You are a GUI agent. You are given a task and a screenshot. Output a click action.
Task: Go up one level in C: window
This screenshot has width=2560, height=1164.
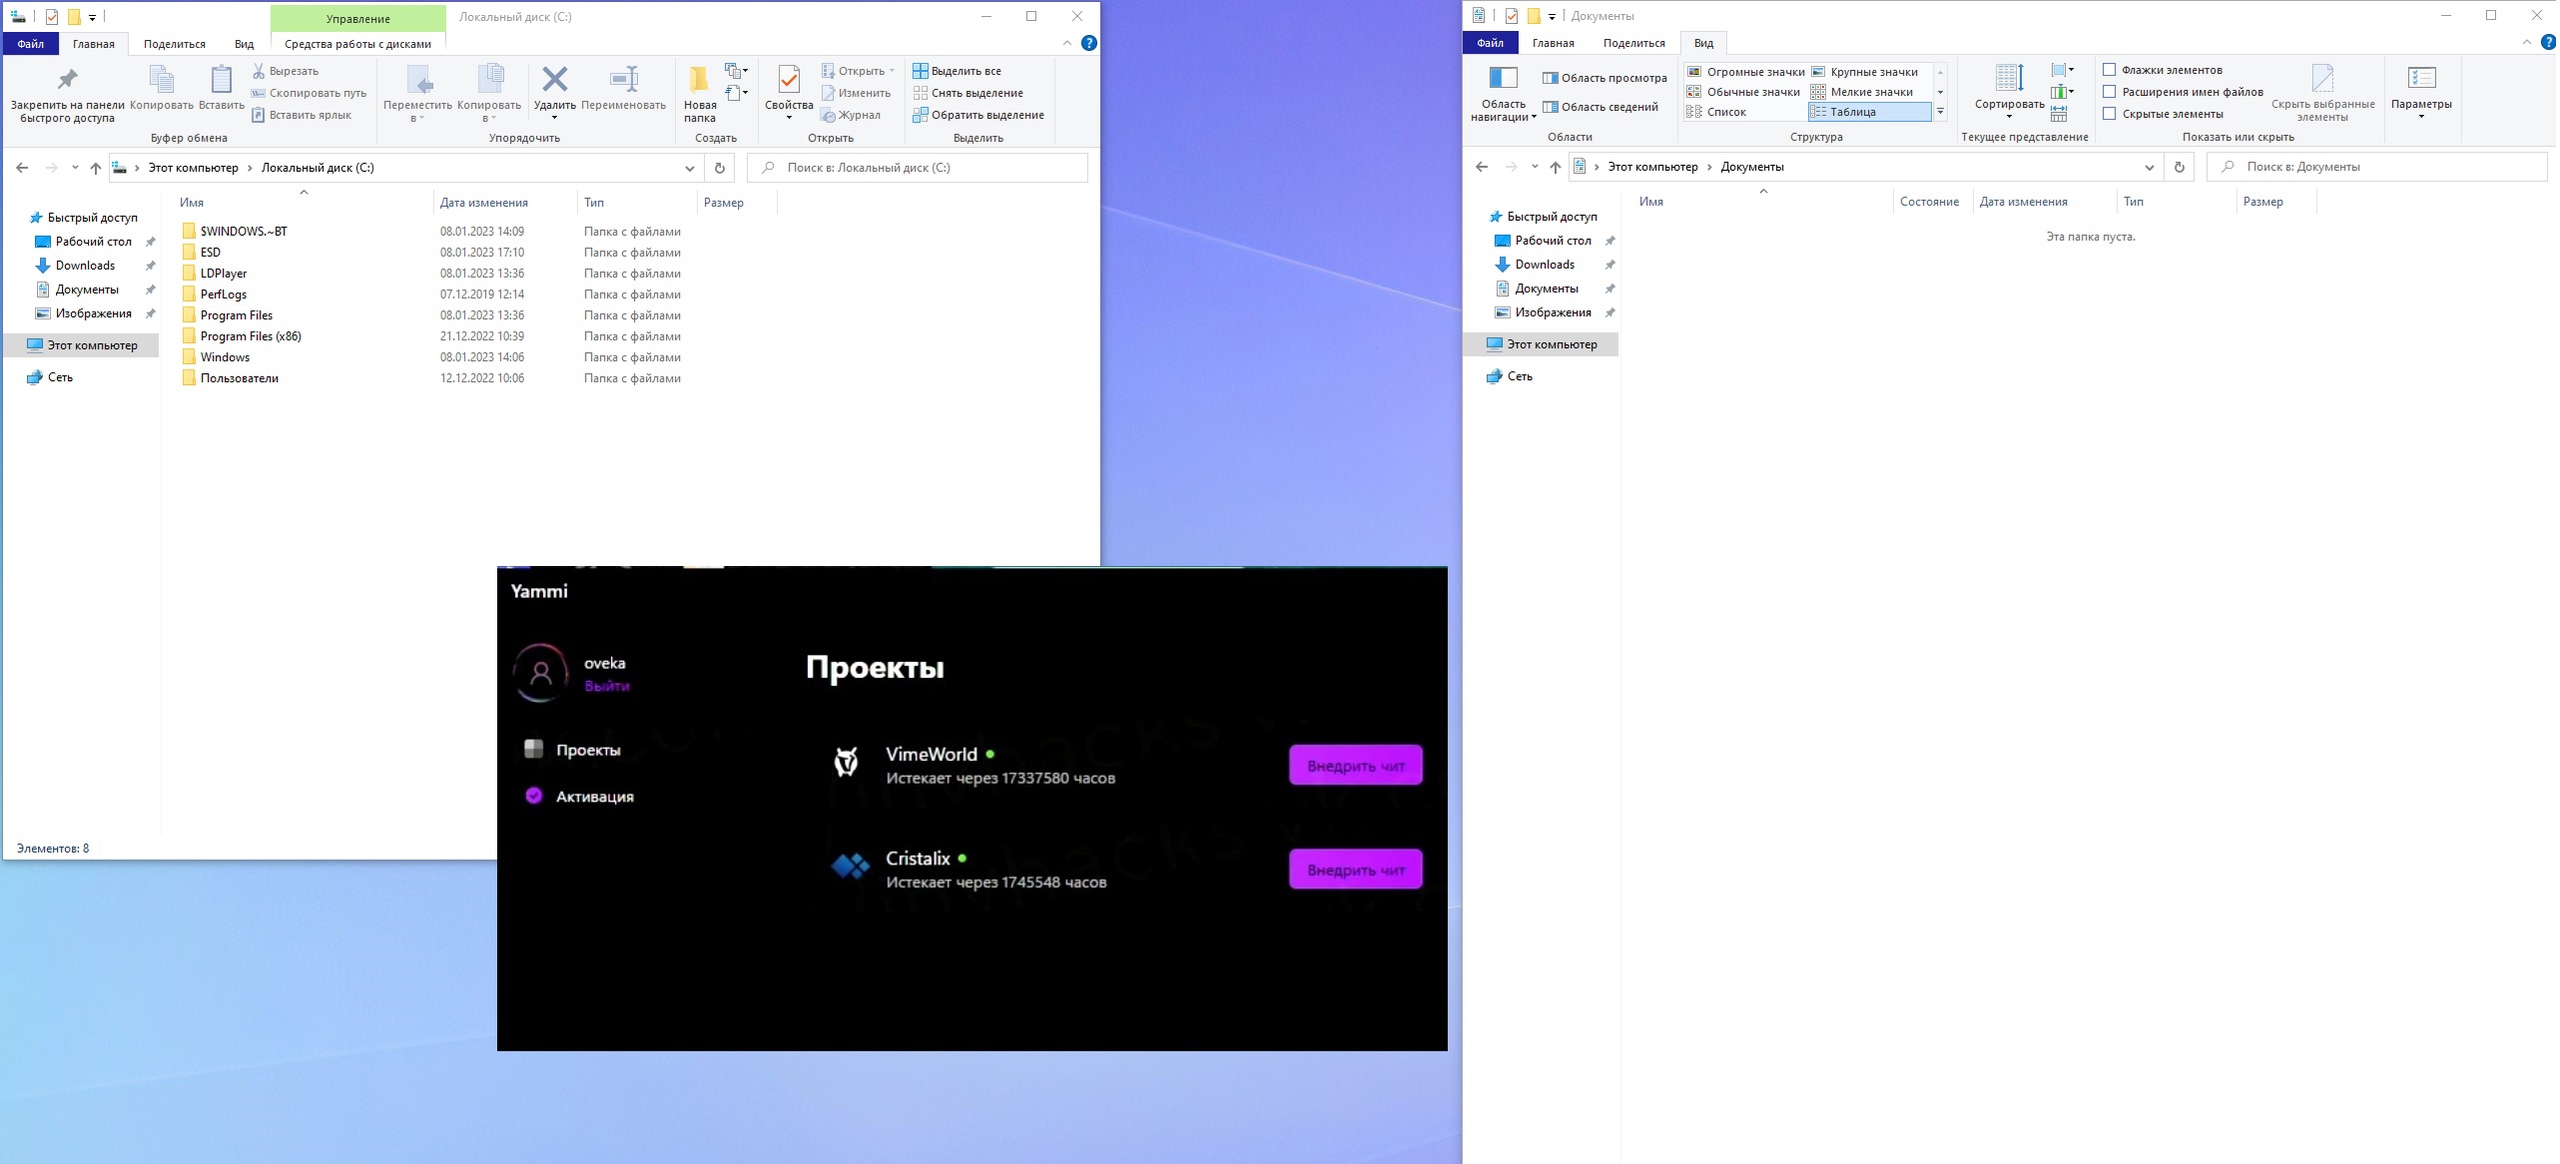click(95, 168)
